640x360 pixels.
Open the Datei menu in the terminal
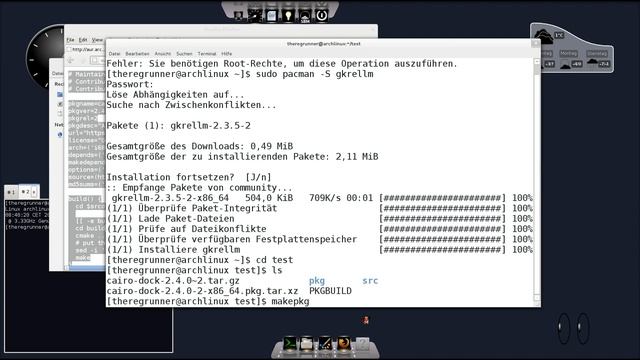[x=114, y=53]
